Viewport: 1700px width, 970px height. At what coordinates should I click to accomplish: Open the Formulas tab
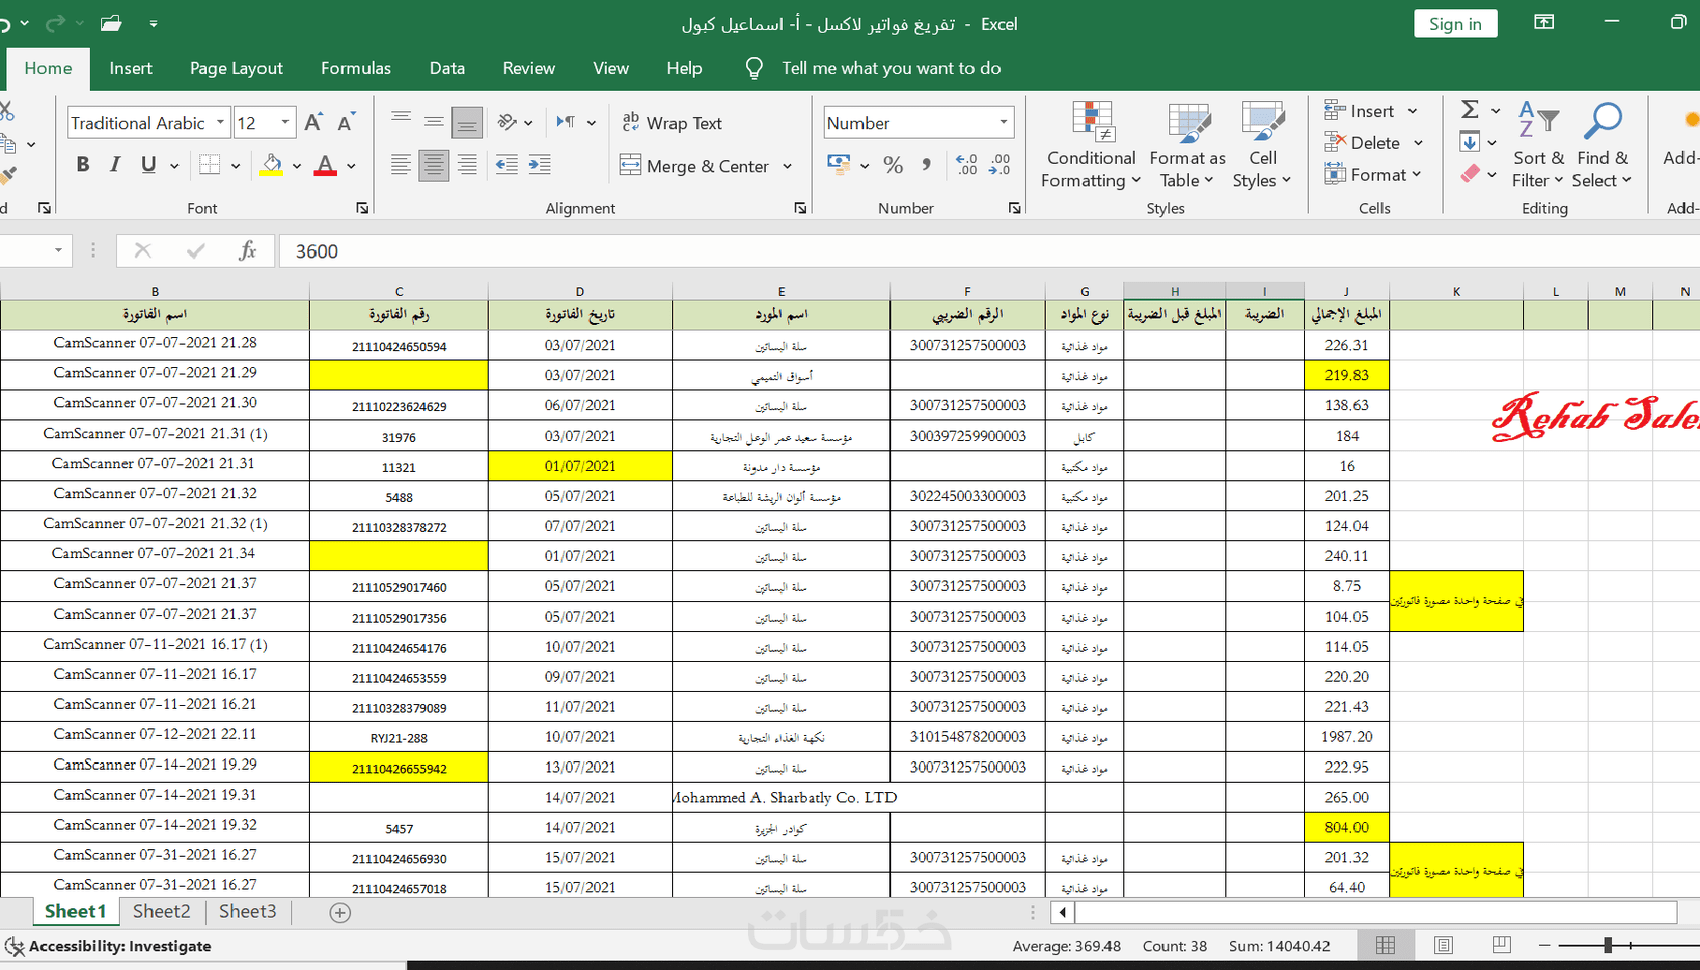[x=355, y=68]
